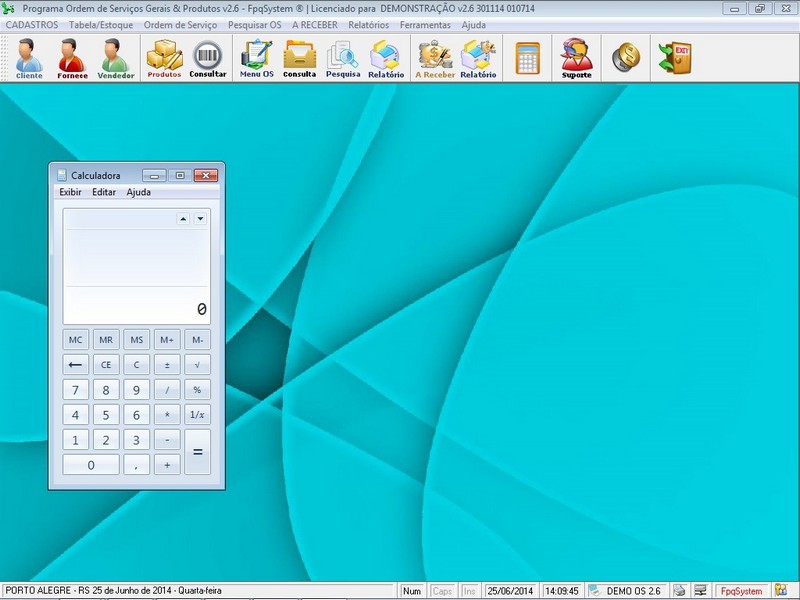Click the users icon at status bar end
Viewport: 800px width, 600px height.
pos(781,590)
